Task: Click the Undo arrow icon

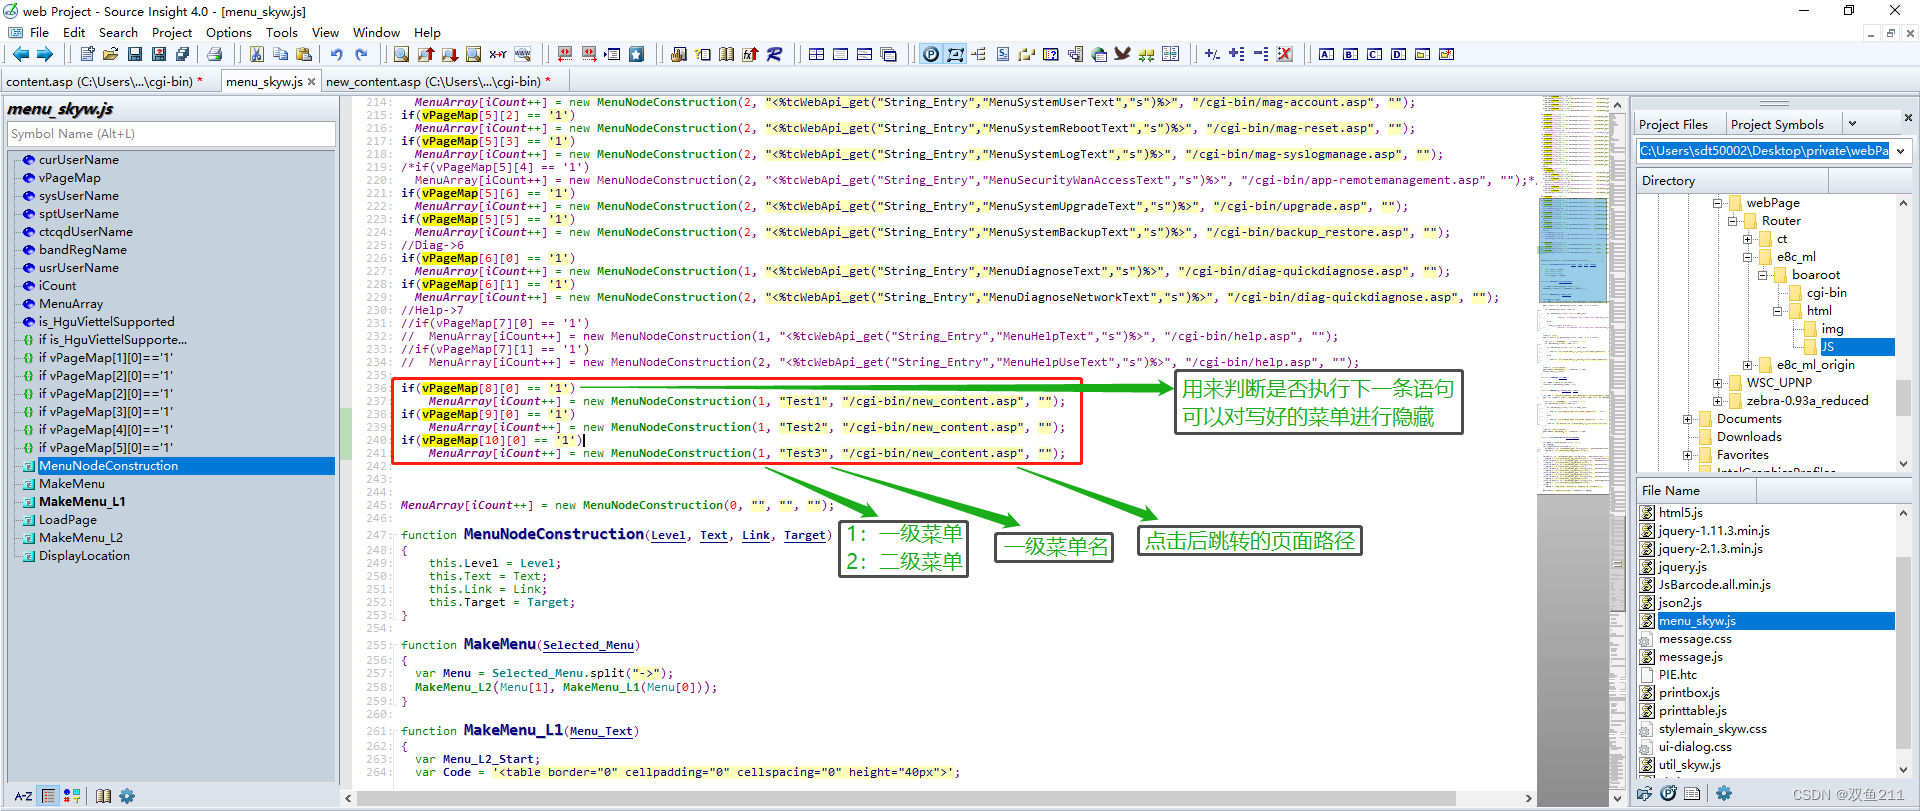Action: pyautogui.click(x=337, y=54)
